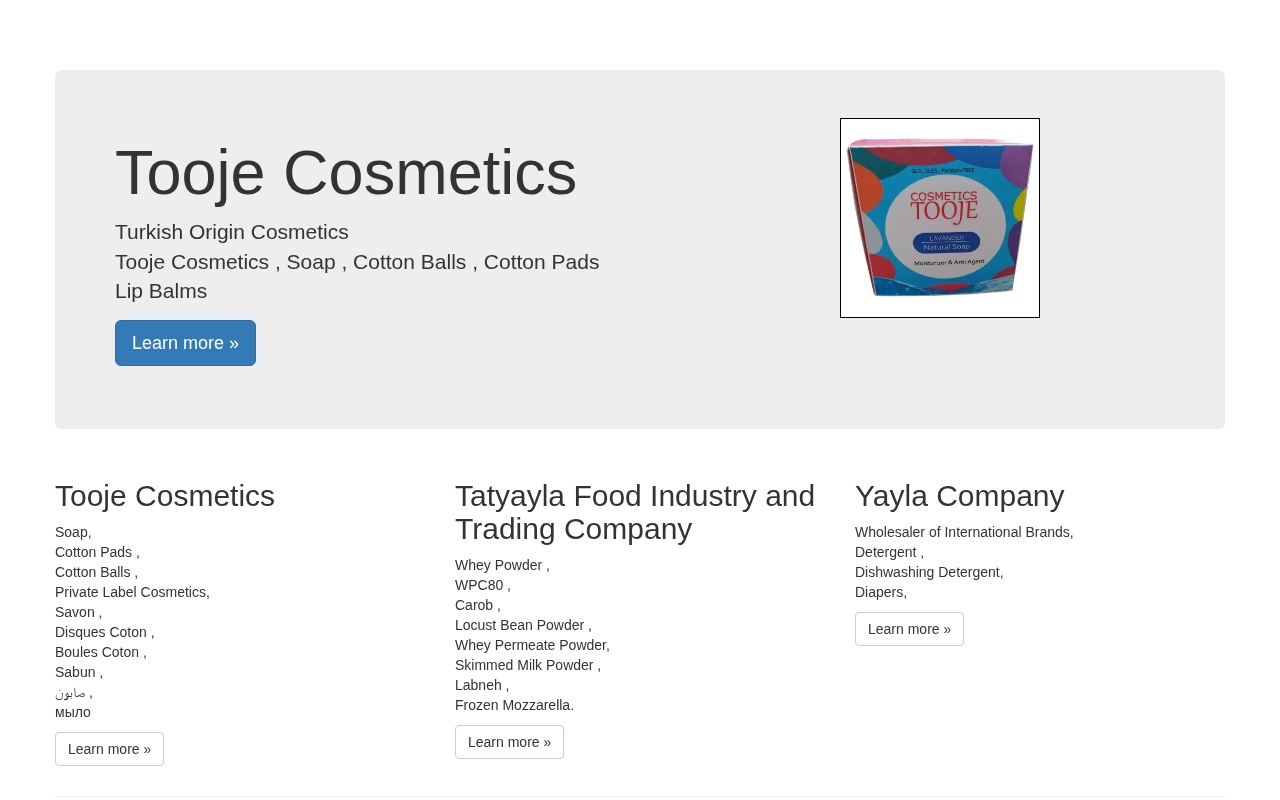The image size is (1280, 800).
Task: Click the blue Learn more button
Action: point(185,343)
